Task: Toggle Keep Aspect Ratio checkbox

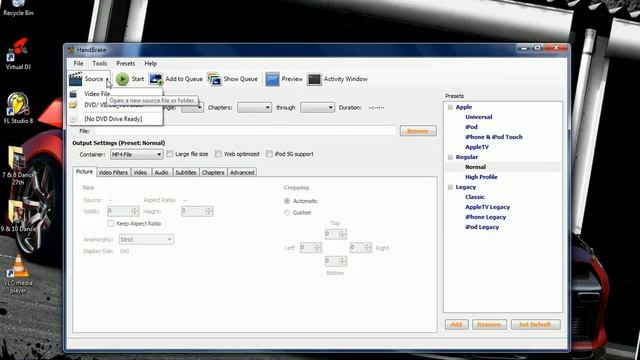Action: [x=111, y=223]
